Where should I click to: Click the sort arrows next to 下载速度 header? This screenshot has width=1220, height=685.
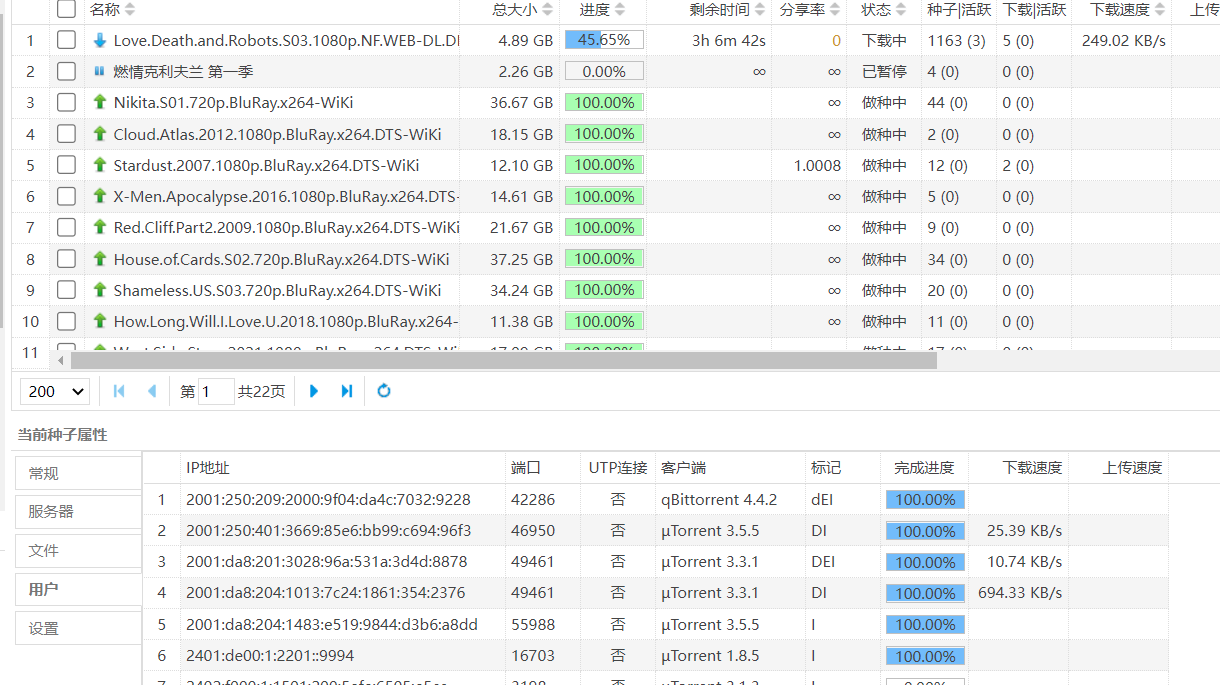pos(1160,10)
